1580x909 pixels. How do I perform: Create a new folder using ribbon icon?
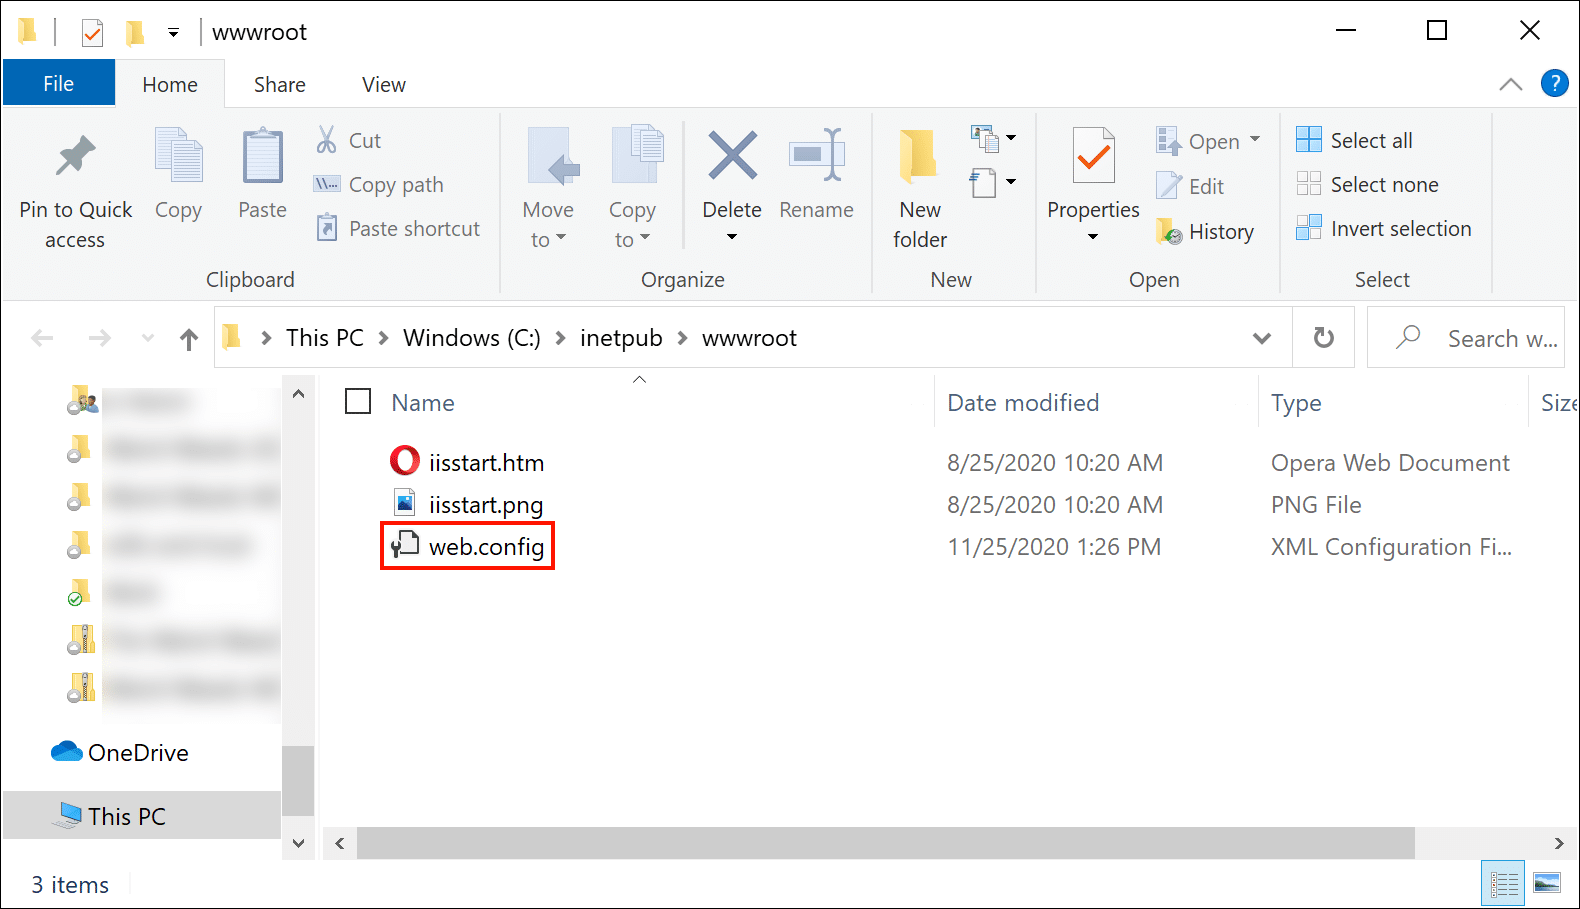(x=919, y=157)
